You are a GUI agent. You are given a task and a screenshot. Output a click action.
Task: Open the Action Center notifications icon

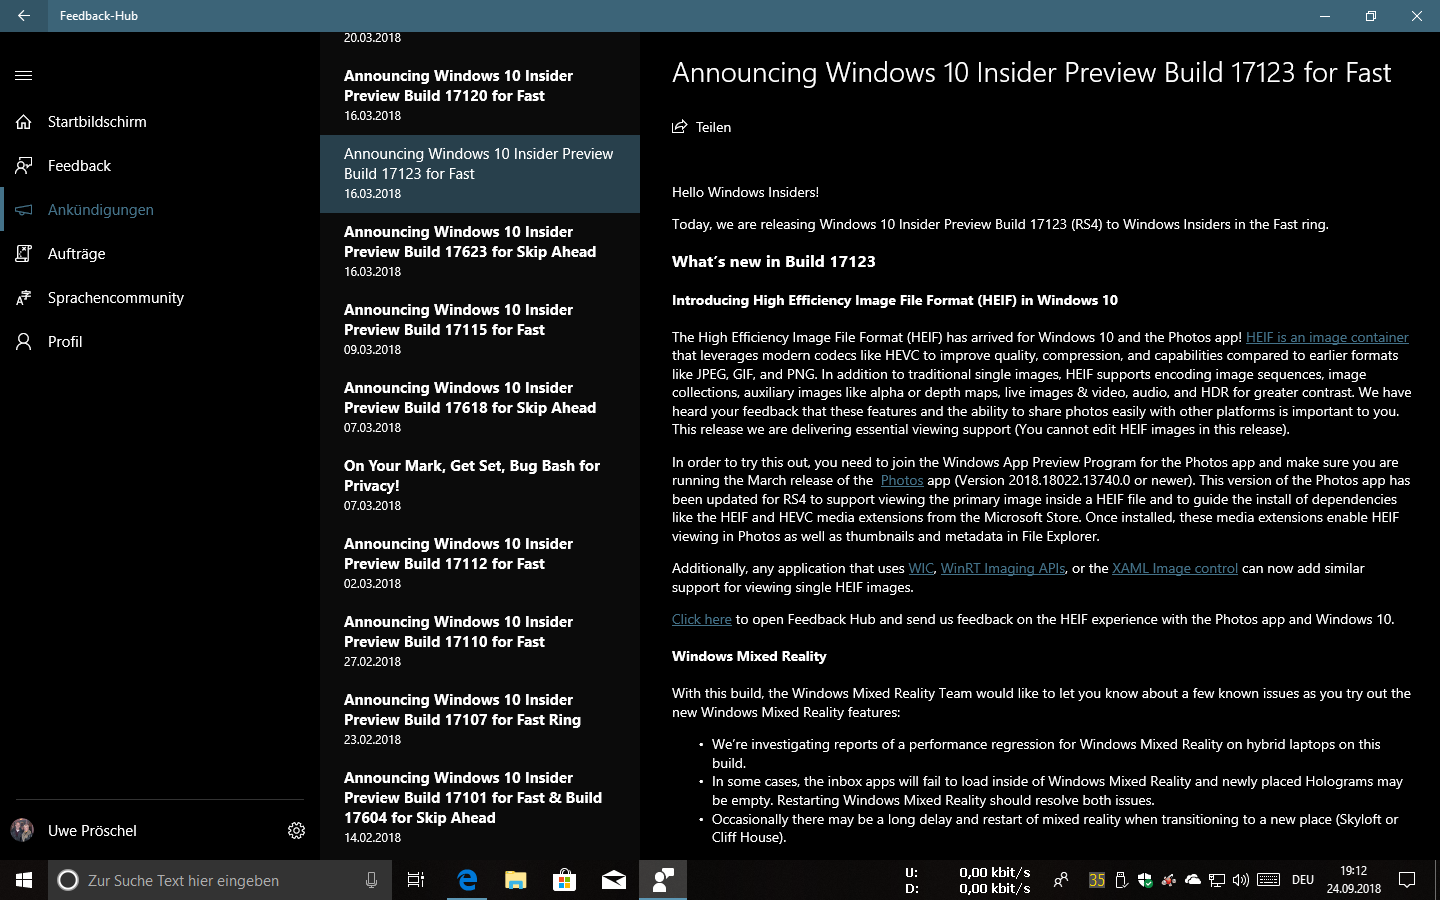click(1407, 880)
